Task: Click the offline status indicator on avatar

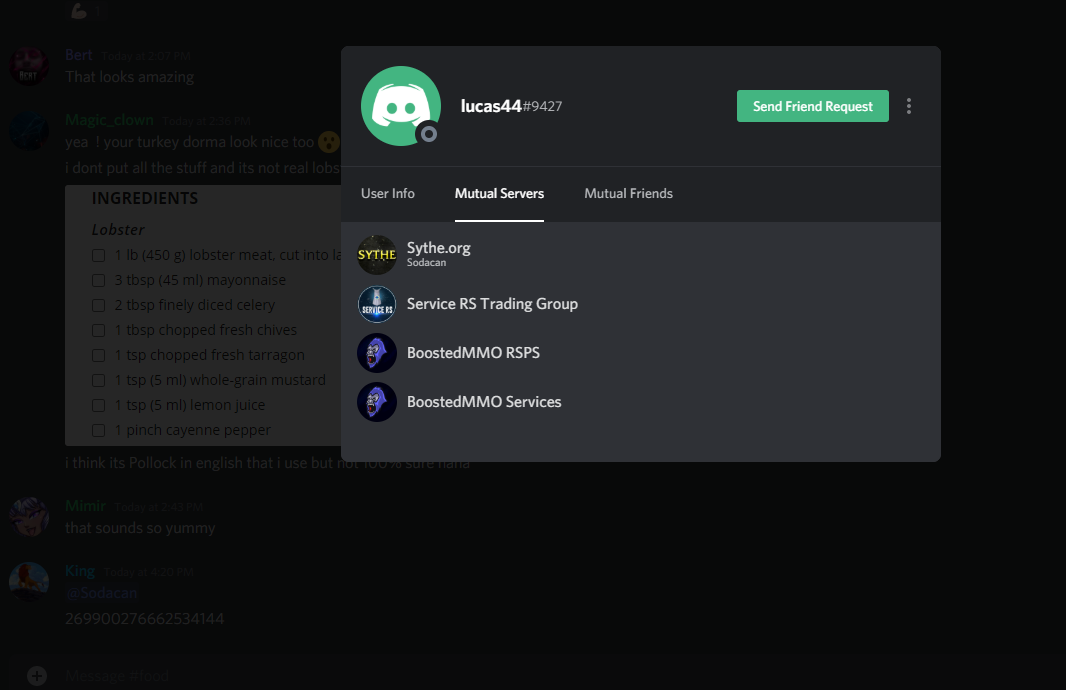Action: point(428,134)
